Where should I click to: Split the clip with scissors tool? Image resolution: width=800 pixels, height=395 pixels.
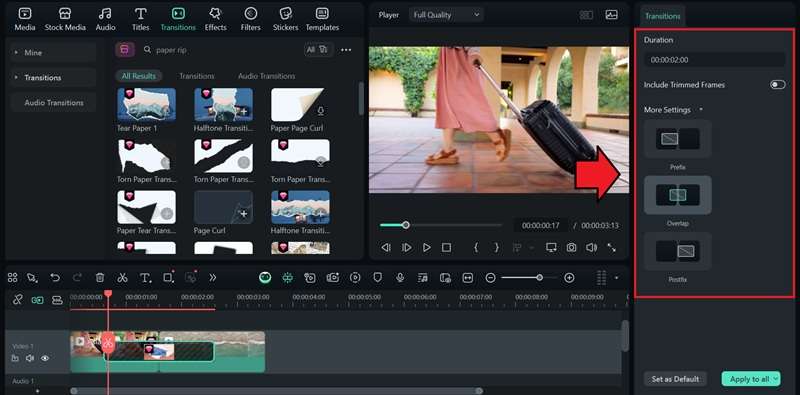coord(122,278)
